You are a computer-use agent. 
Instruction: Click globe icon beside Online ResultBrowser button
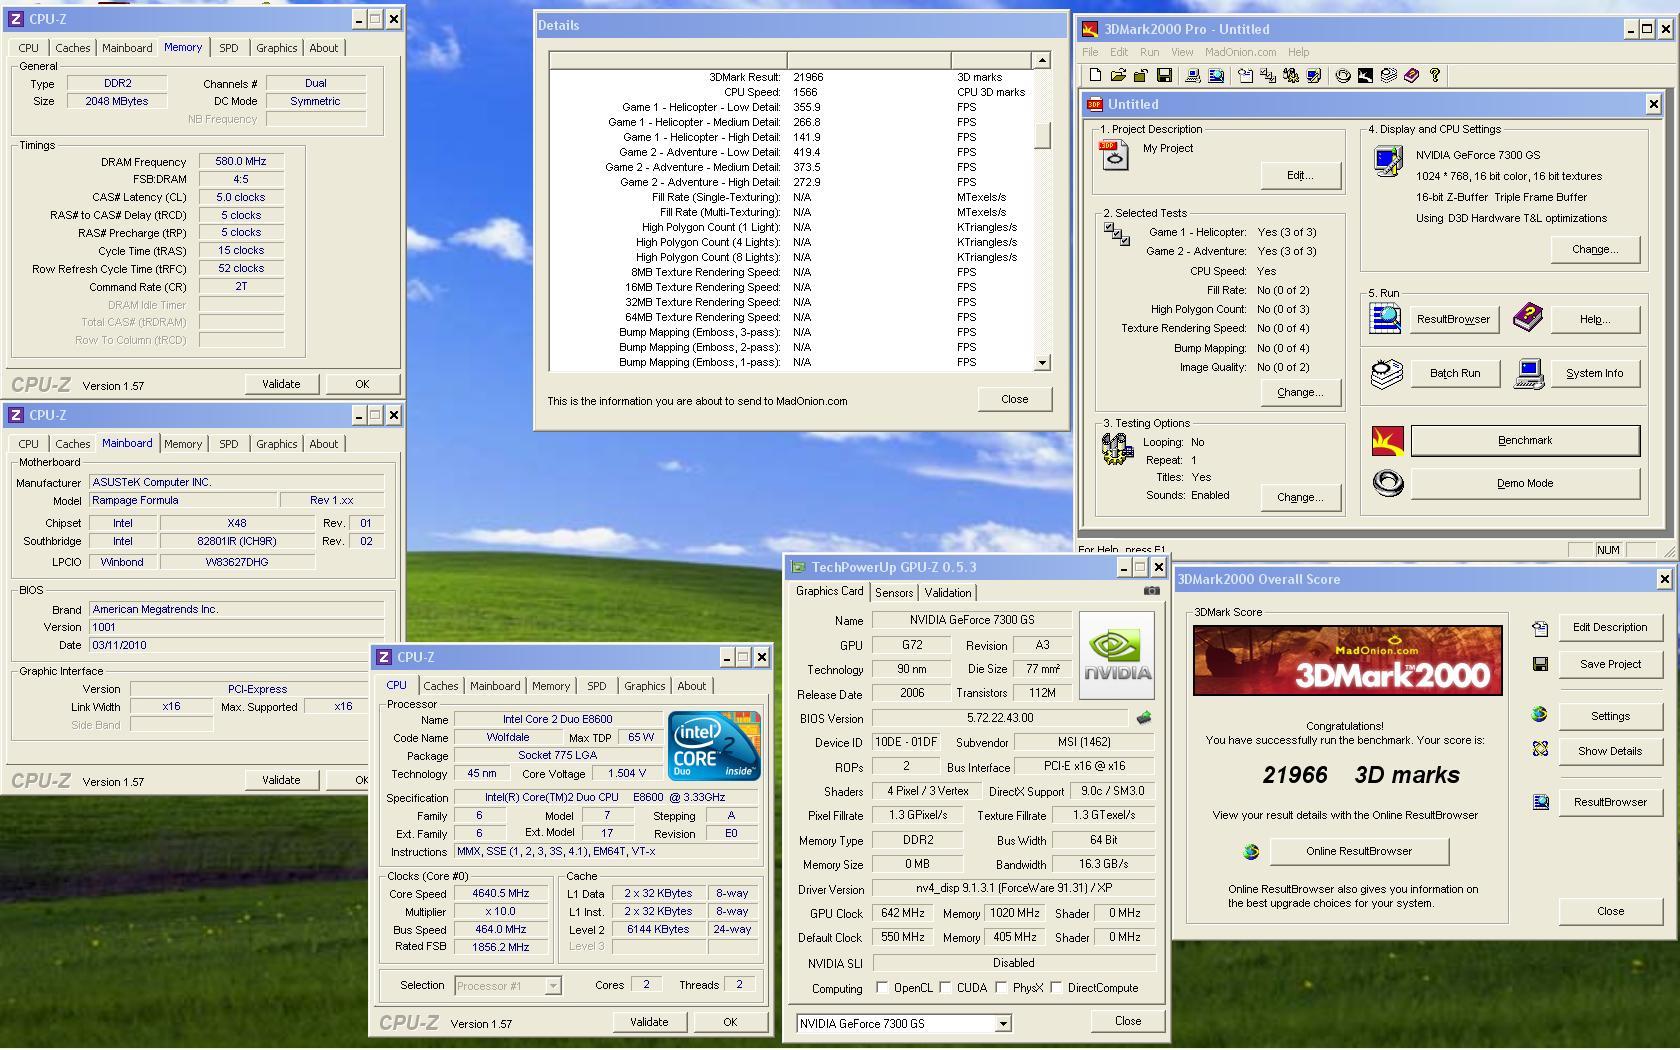click(1251, 851)
